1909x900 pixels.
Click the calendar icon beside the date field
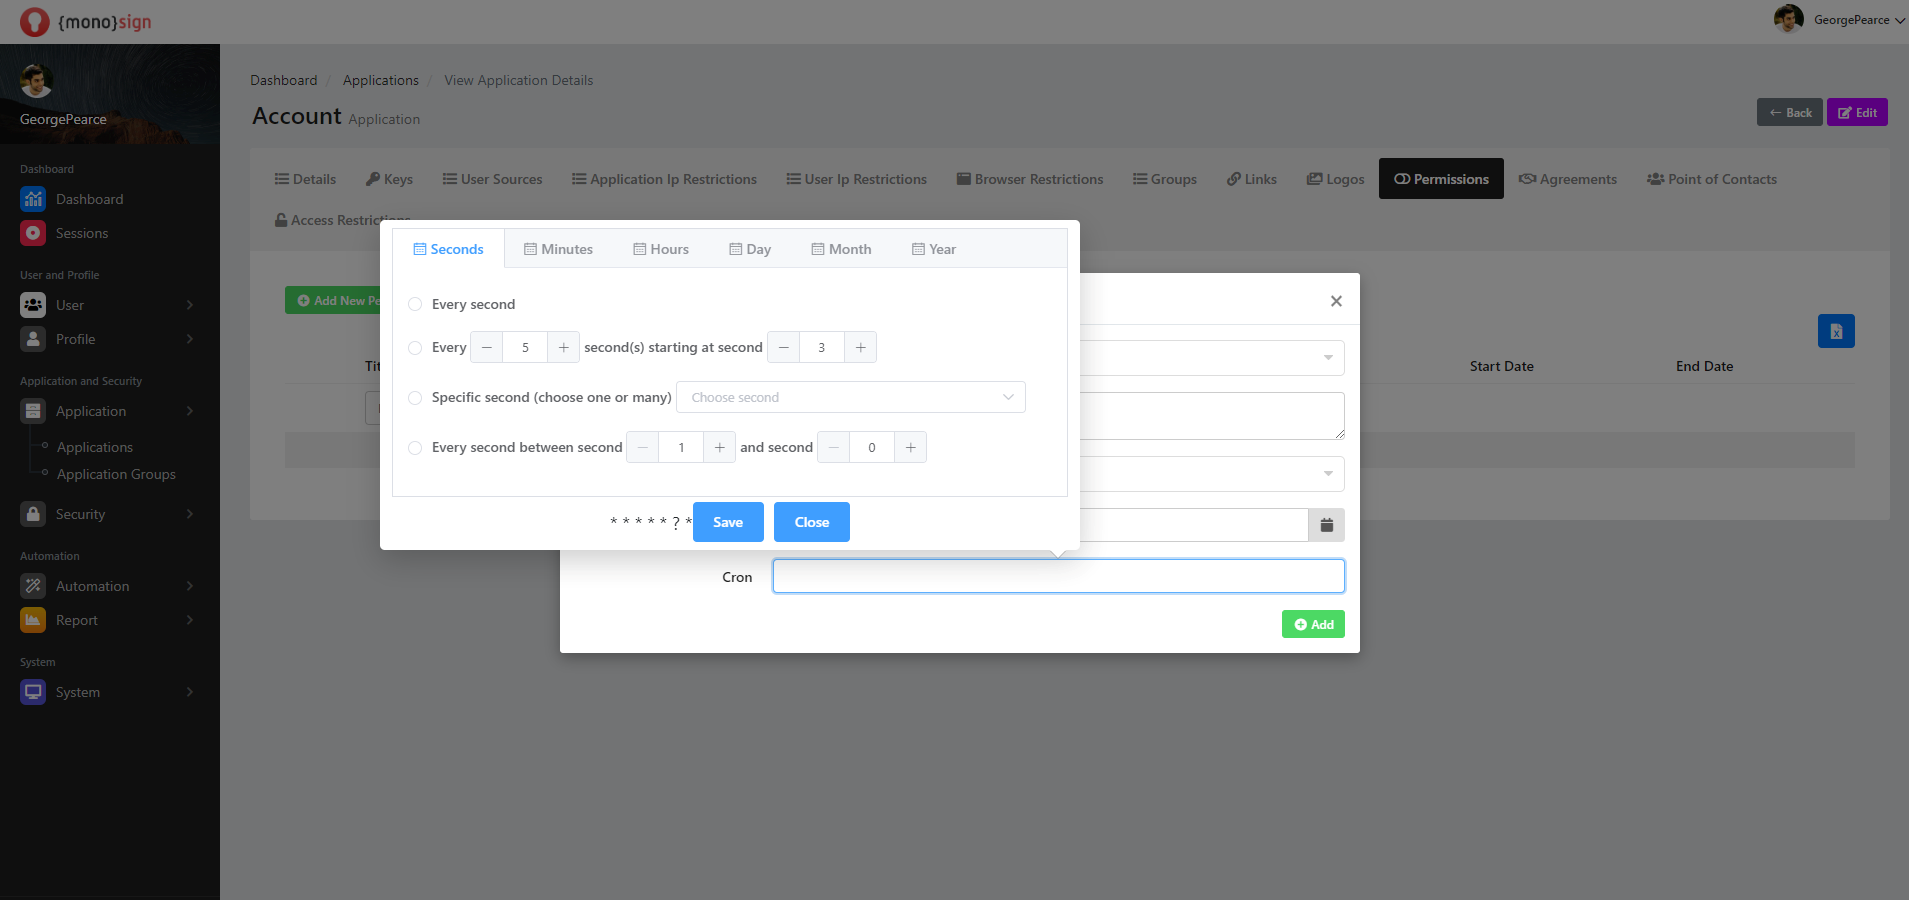(1326, 525)
